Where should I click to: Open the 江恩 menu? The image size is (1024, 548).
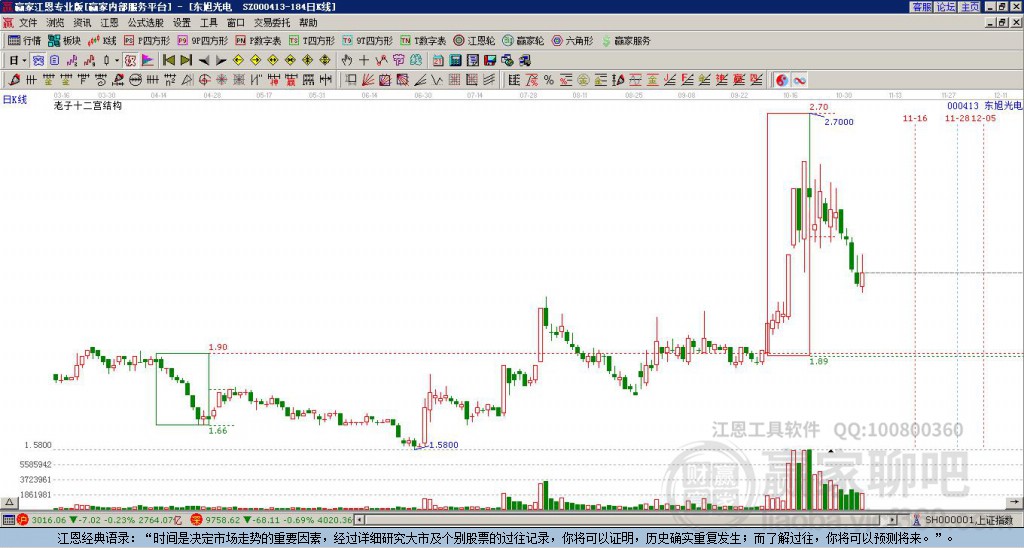110,23
